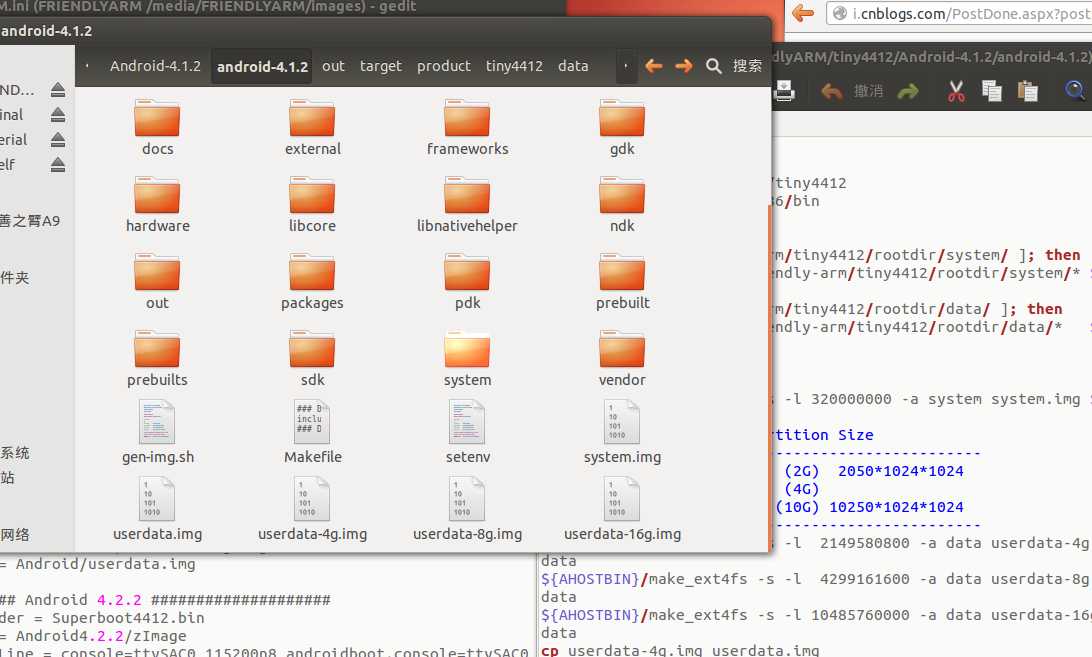Screen dimensions: 1092x657
Task: Open the system folder
Action: [467, 360]
